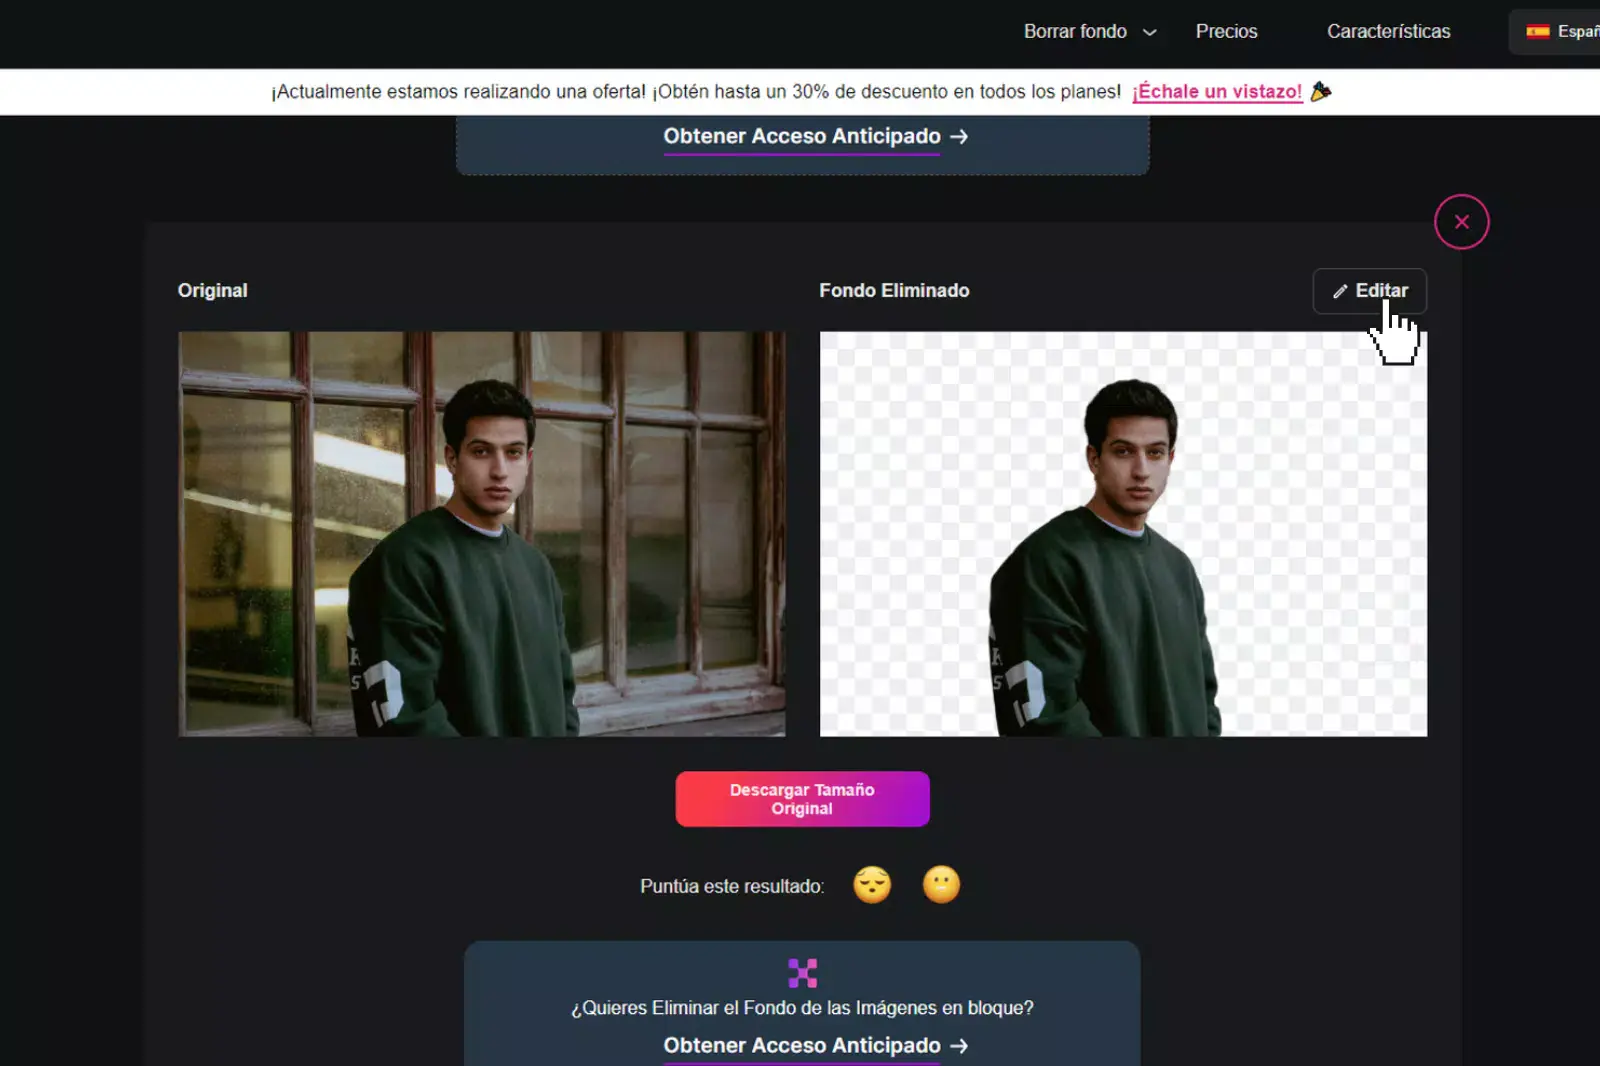
Task: Open the Características menu item
Action: coord(1388,32)
